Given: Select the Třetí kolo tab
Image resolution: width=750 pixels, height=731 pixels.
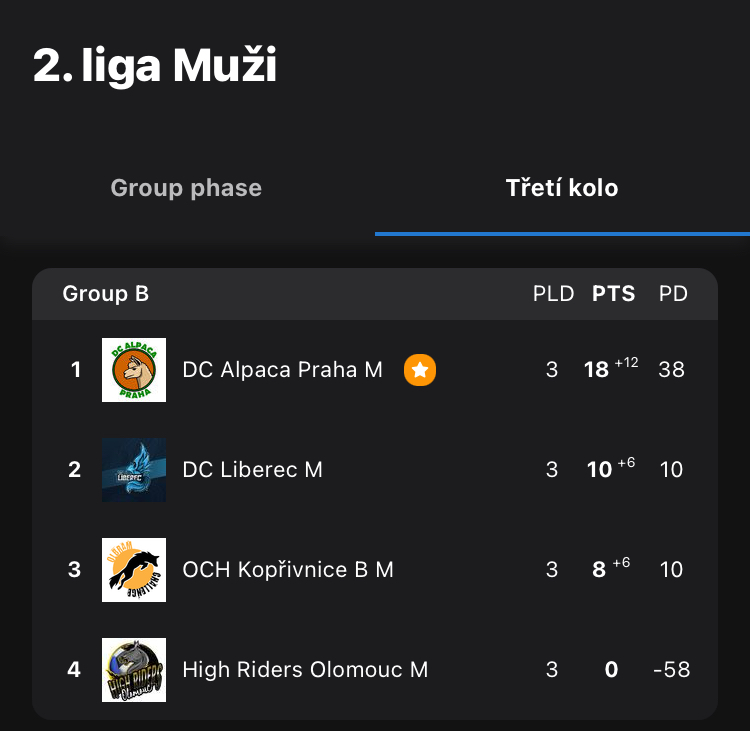Looking at the screenshot, I should coord(562,188).
